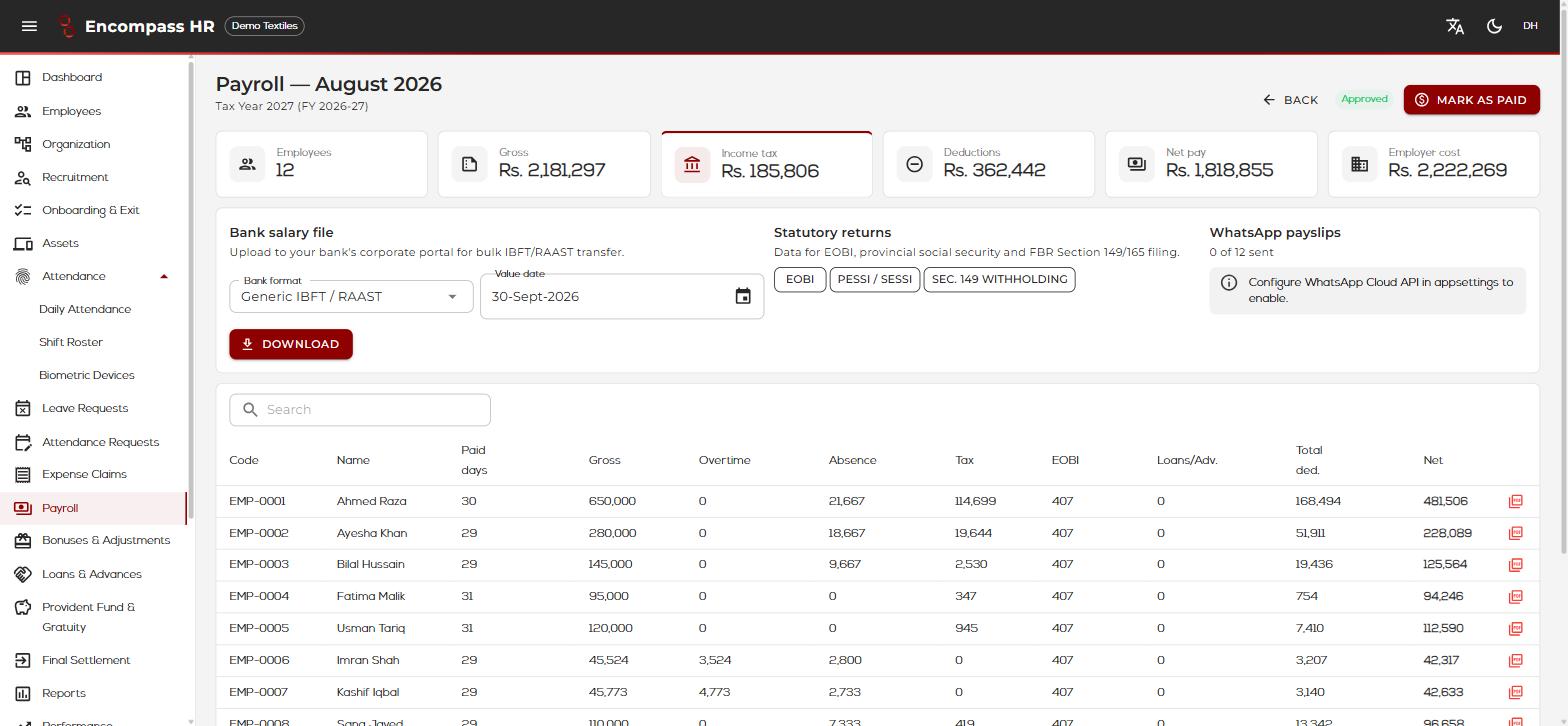Open the hamburger navigation menu
The image size is (1568, 726).
click(29, 26)
